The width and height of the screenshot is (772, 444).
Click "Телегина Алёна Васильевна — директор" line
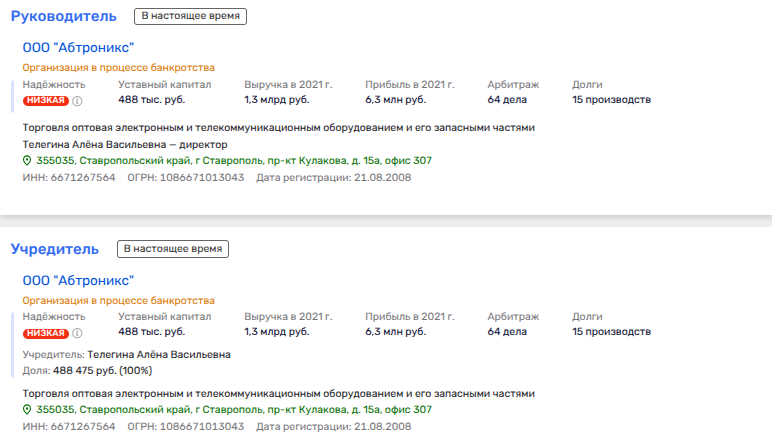click(x=124, y=144)
